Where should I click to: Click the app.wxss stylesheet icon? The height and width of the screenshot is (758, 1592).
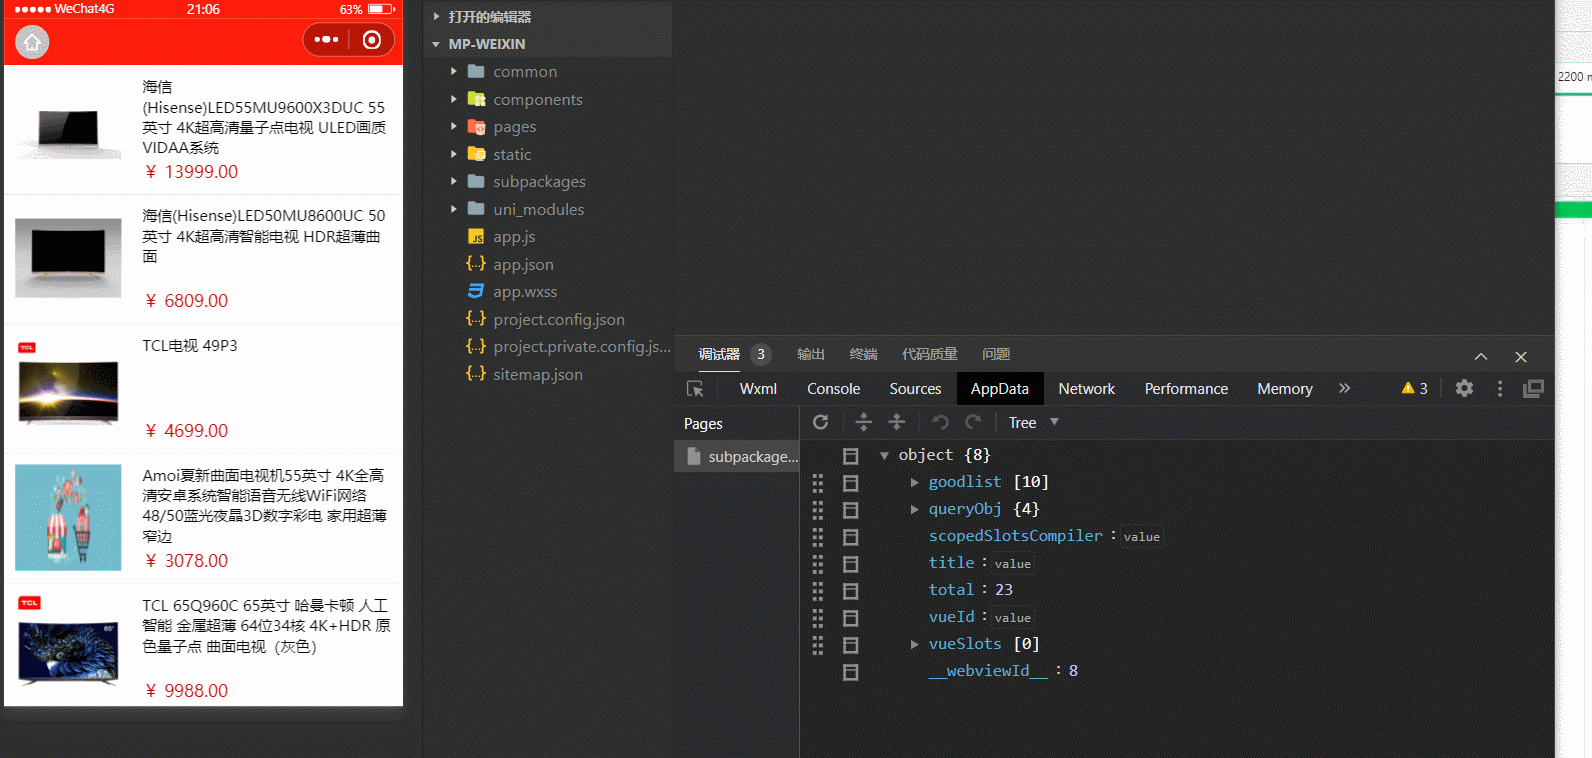[477, 291]
